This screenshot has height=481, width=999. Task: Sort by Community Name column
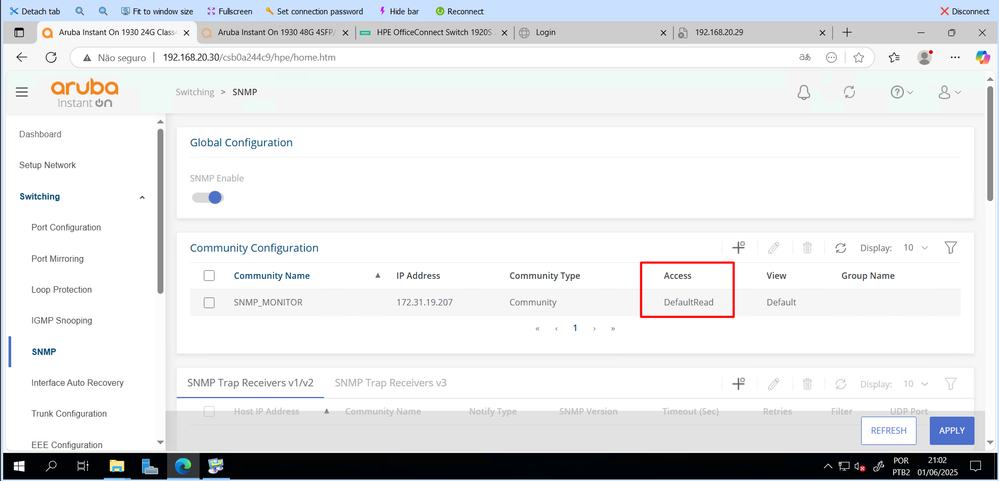[x=272, y=276]
